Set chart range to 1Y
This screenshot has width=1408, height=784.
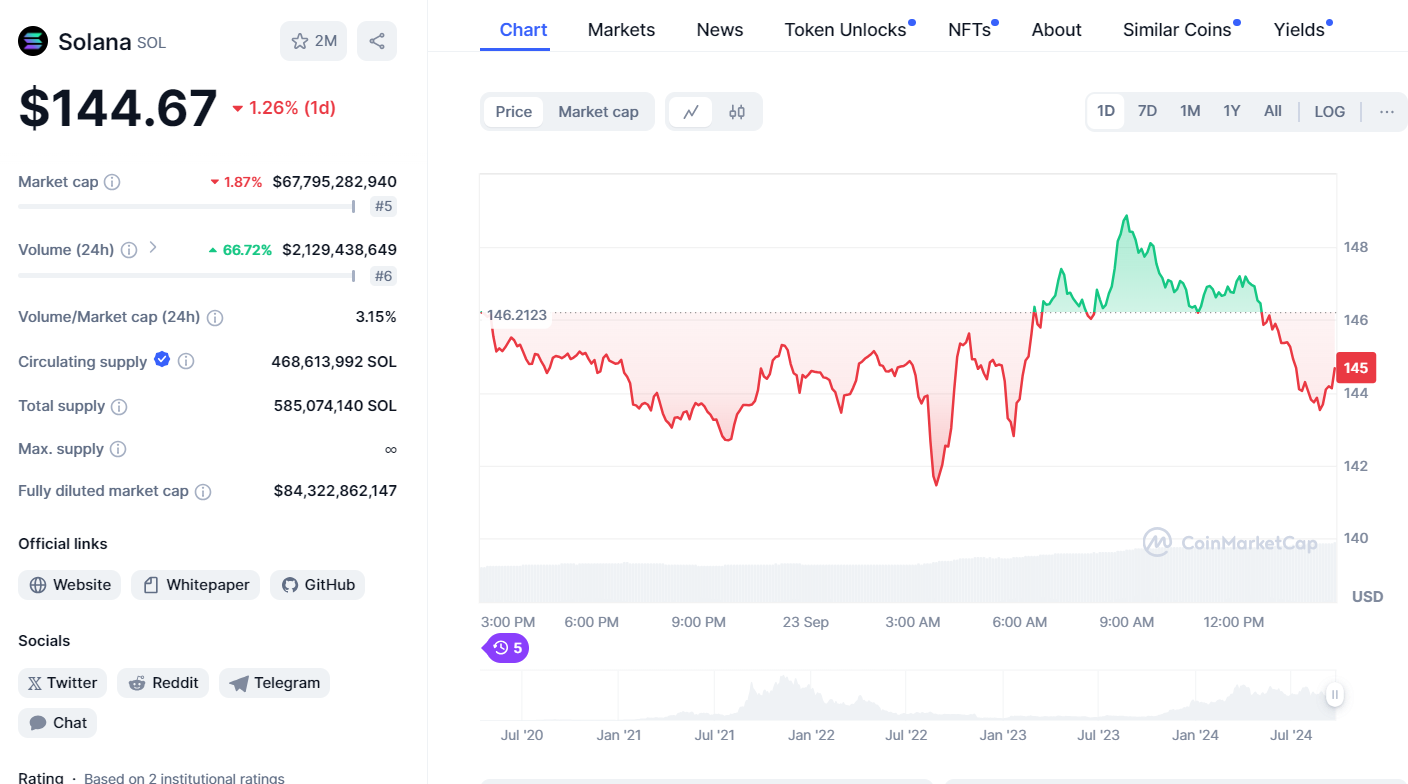[x=1232, y=111]
